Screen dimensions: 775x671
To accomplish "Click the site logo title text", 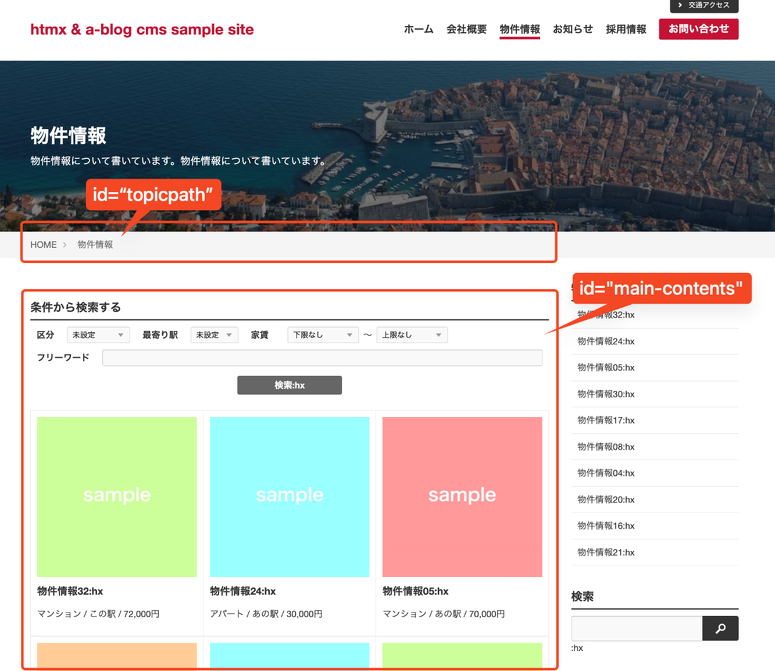I will click(x=142, y=29).
